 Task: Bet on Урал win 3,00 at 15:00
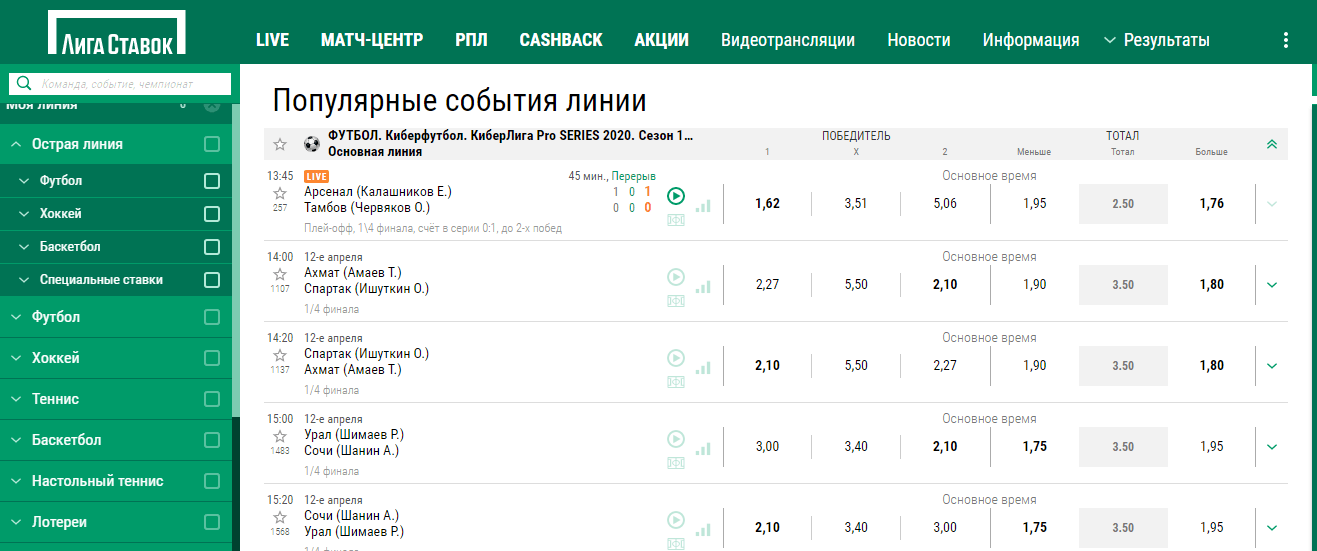[767, 446]
